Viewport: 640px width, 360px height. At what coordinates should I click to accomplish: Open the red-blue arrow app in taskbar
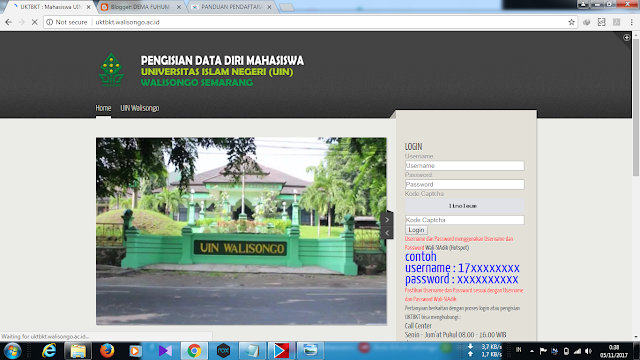pyautogui.click(x=281, y=351)
